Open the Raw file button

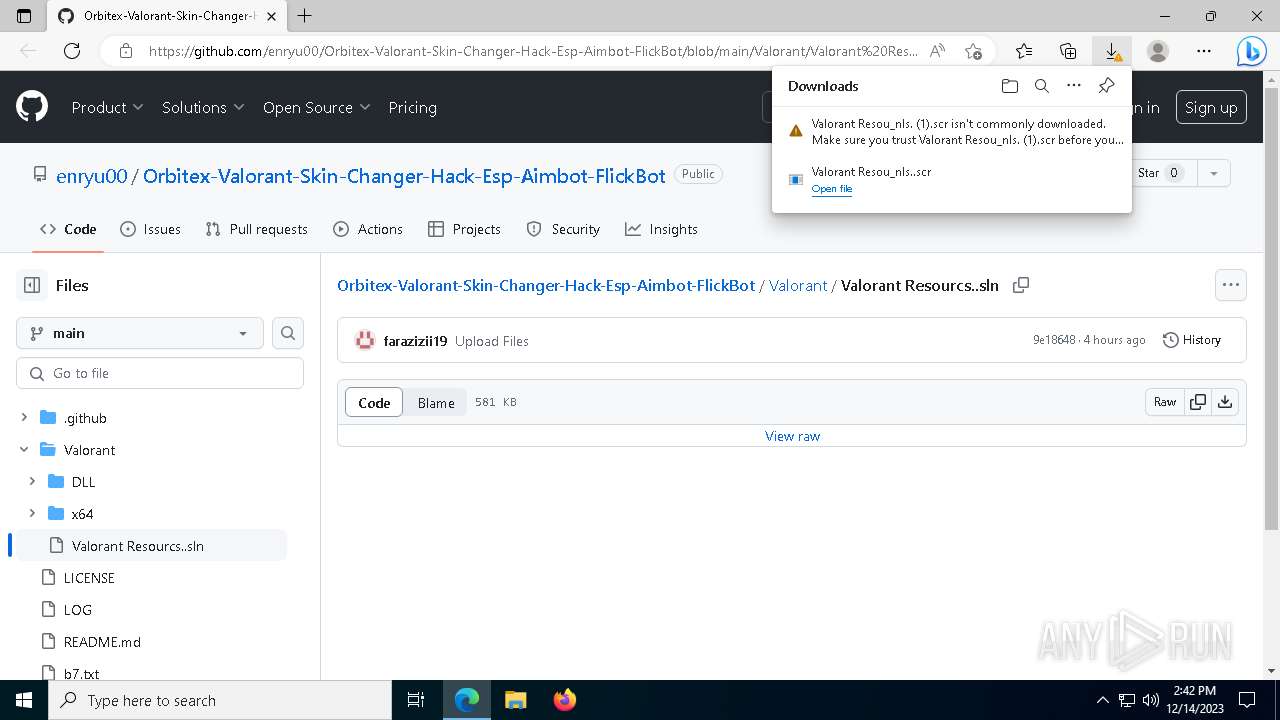pyautogui.click(x=1165, y=402)
